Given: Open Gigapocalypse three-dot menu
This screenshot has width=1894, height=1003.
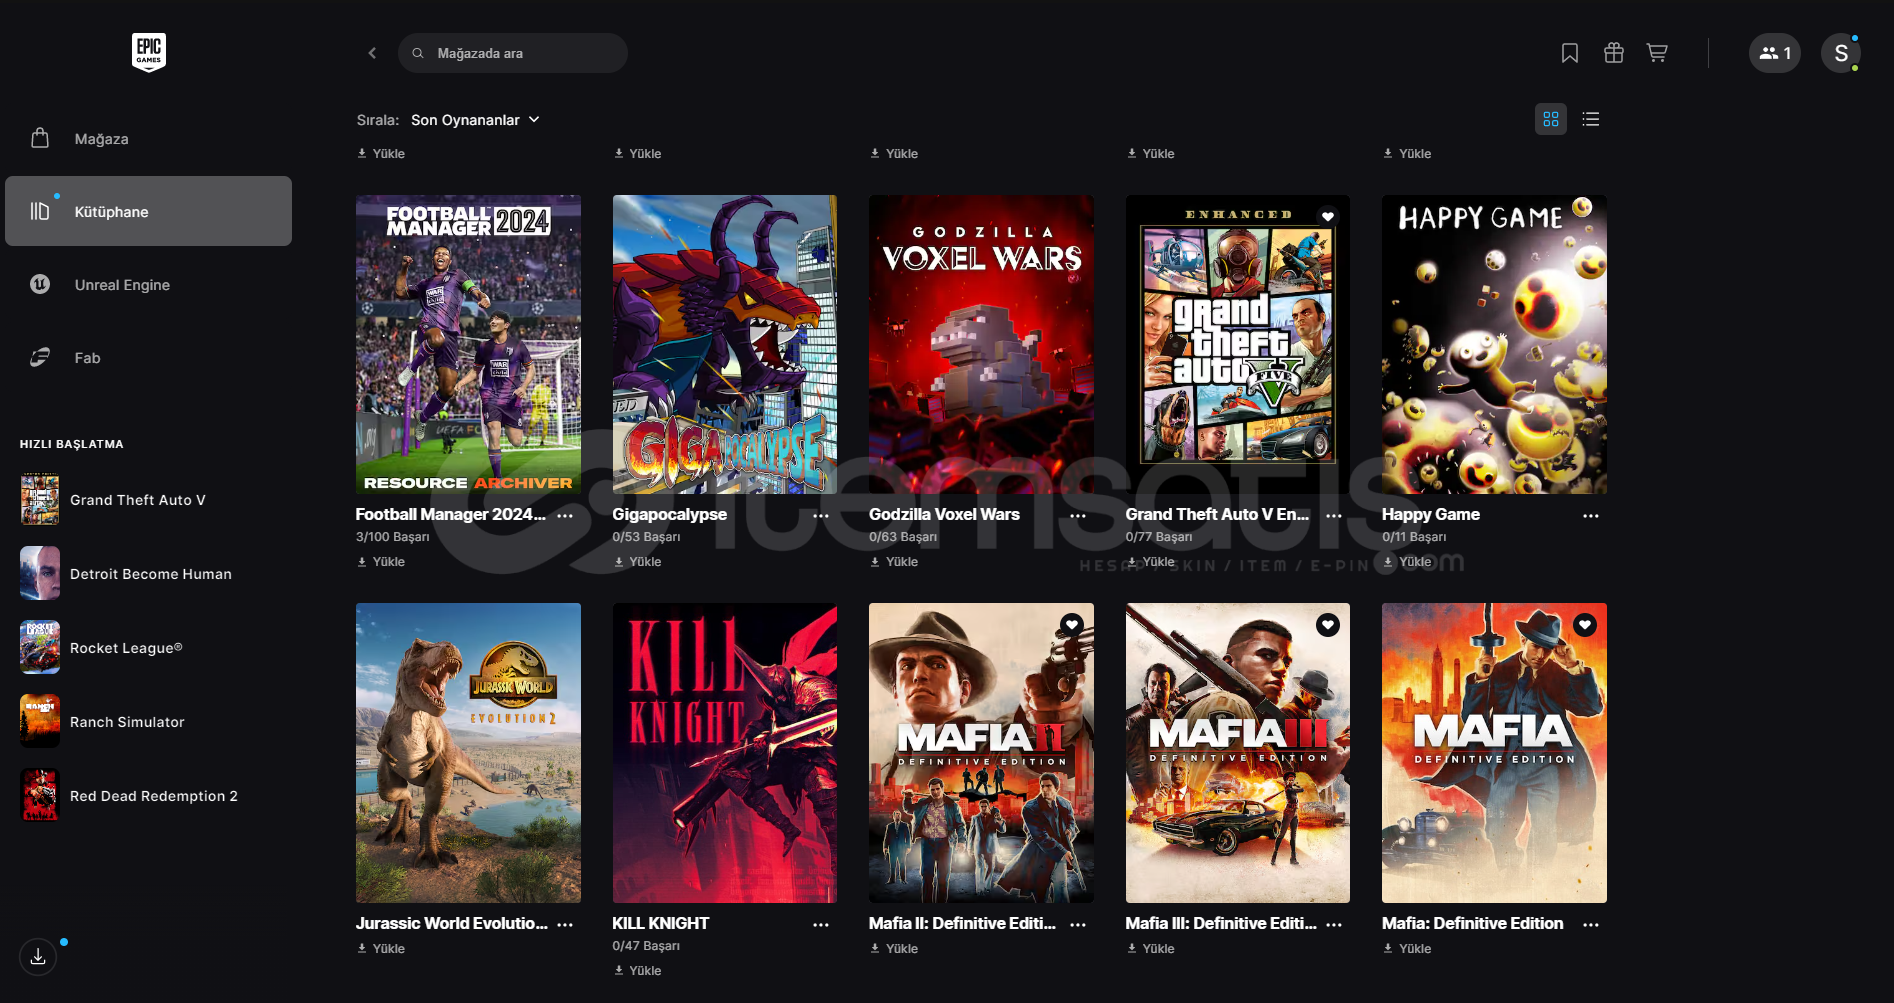Looking at the screenshot, I should (x=821, y=516).
